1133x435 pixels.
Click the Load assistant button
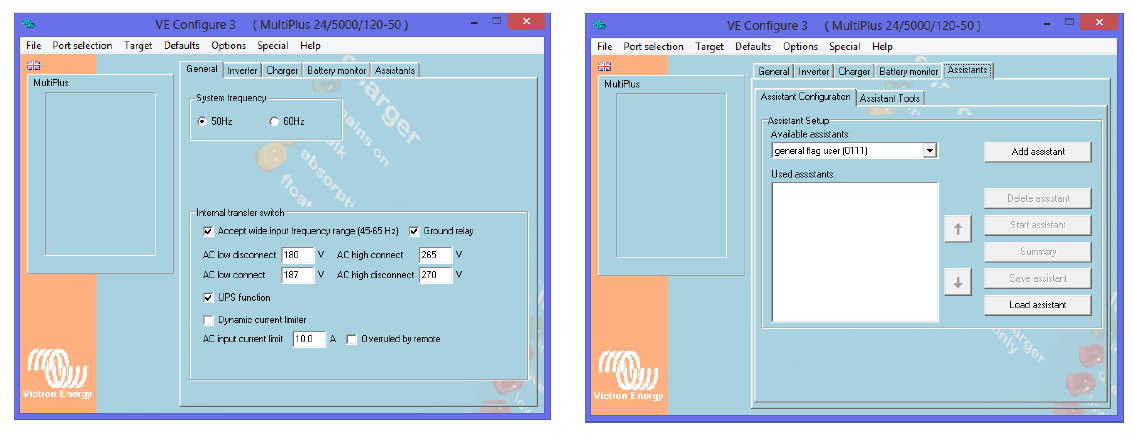tap(1037, 305)
